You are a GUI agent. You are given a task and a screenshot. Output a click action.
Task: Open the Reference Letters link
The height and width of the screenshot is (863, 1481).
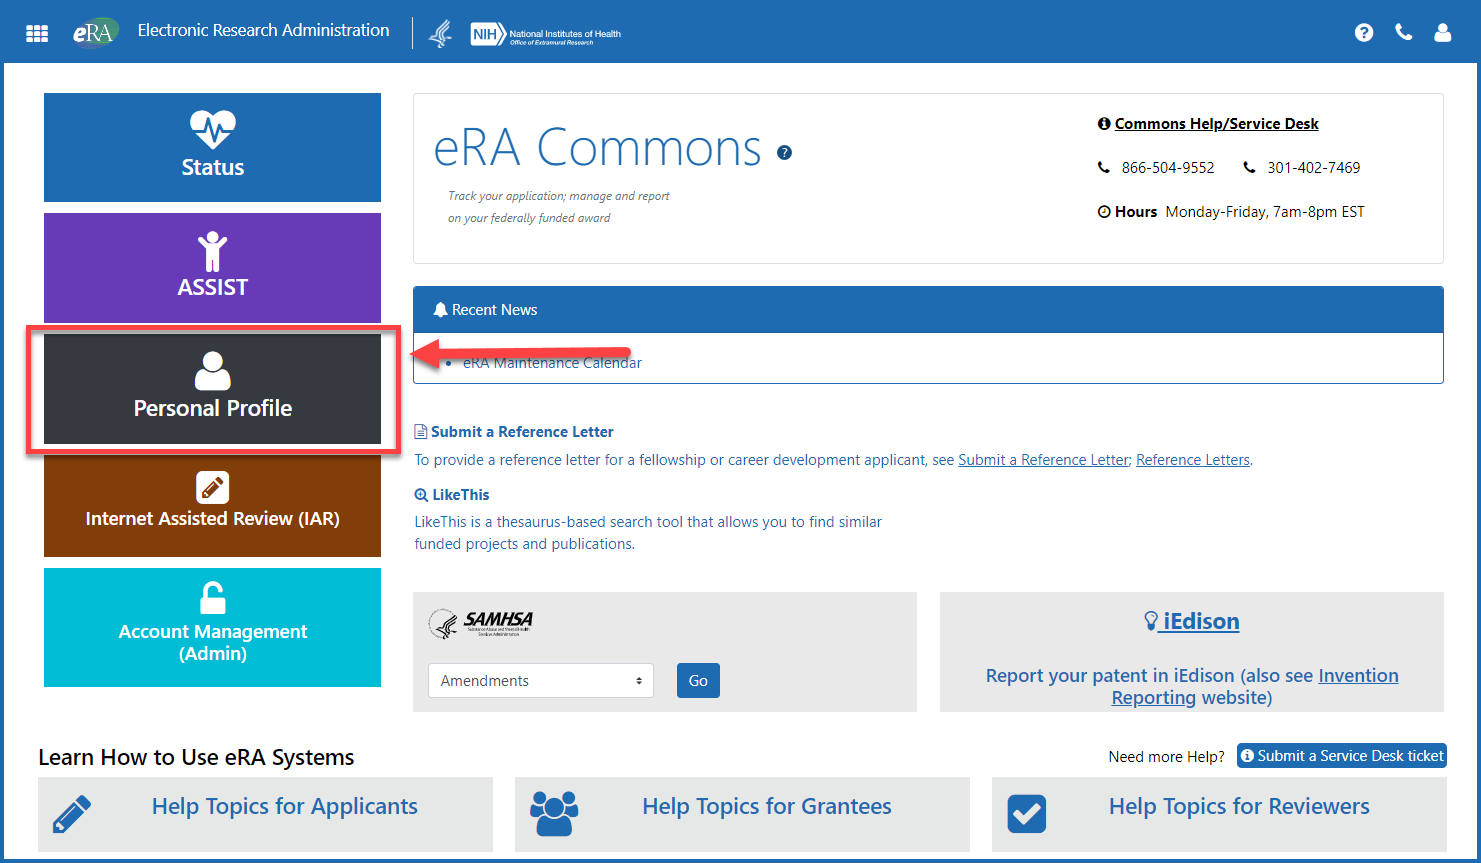(x=1193, y=460)
